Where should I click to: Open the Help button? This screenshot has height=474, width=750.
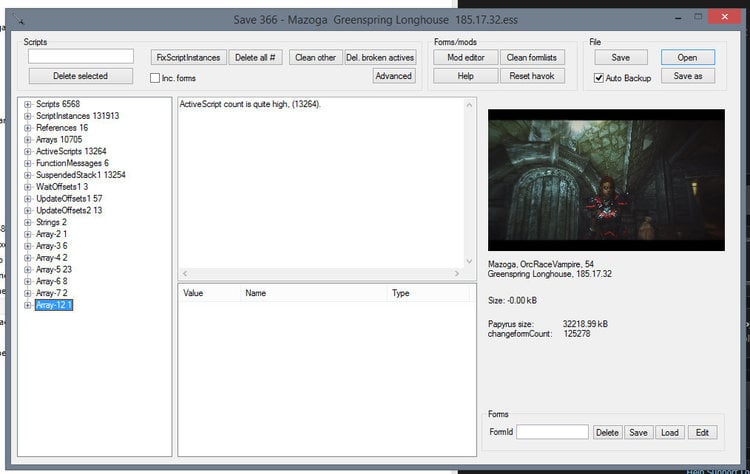(466, 76)
